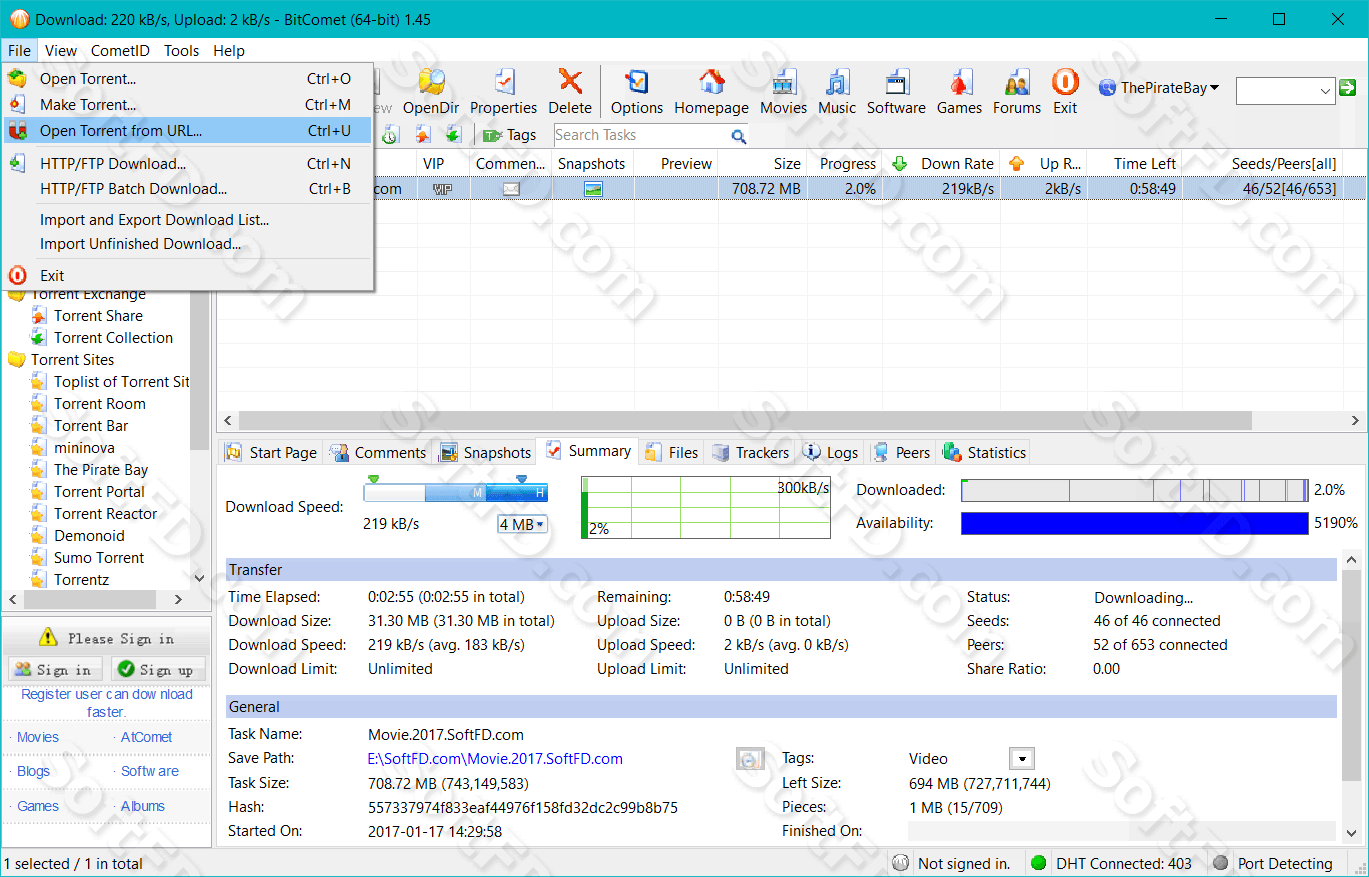Open Torrent Share in the sidebar
1369x877 pixels.
coord(98,316)
